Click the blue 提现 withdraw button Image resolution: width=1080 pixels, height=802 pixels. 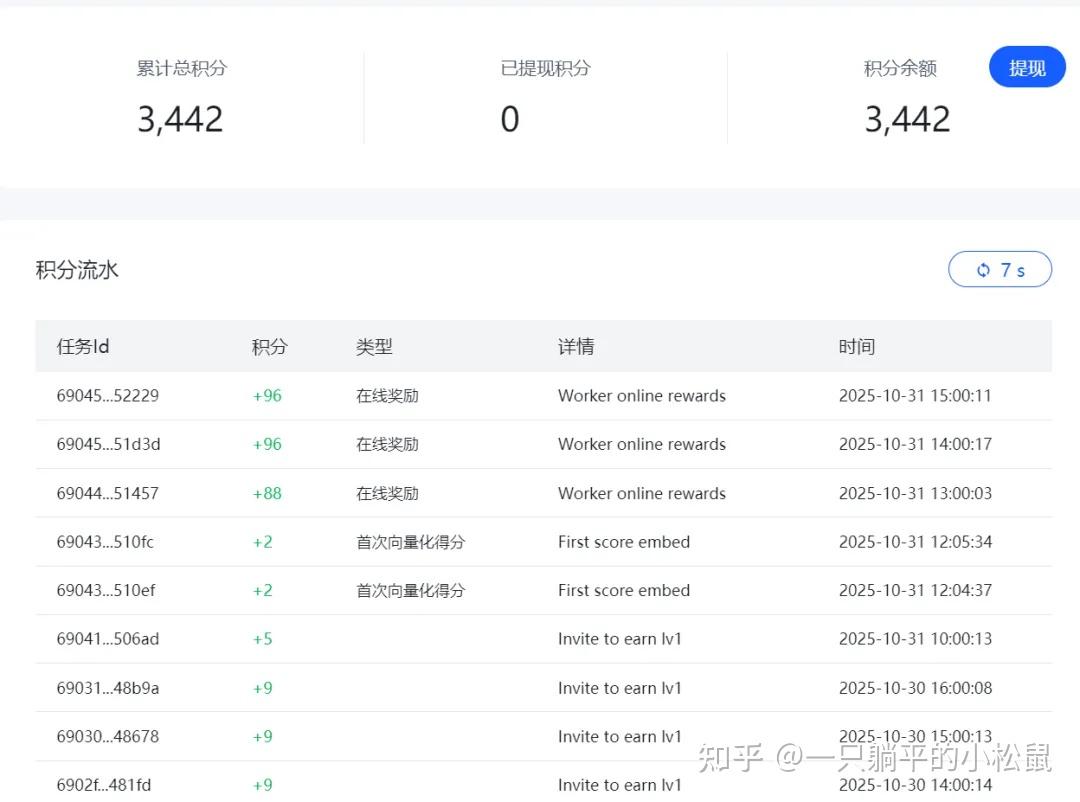point(1027,68)
